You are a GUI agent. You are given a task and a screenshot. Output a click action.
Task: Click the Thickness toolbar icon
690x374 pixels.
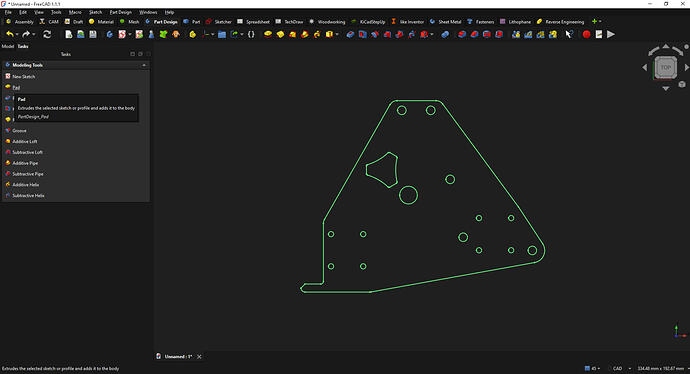499,34
